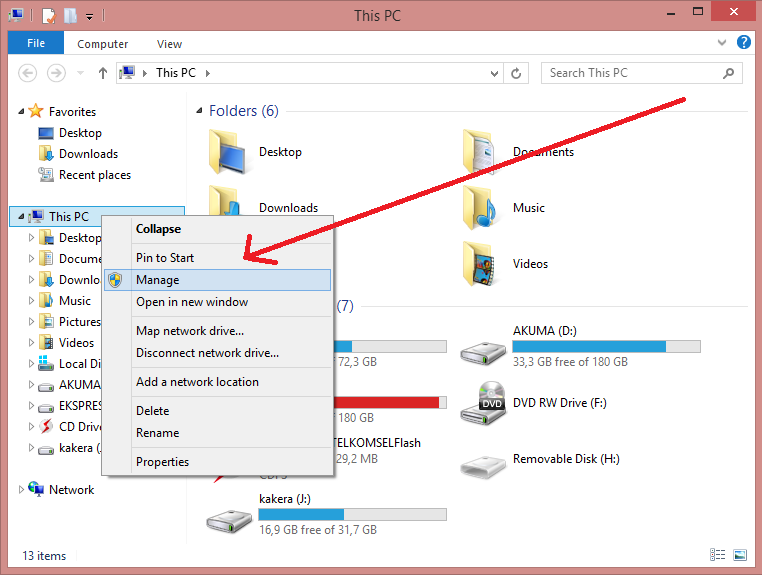Click the Search This PC field
Image resolution: width=762 pixels, height=575 pixels.
pos(641,73)
